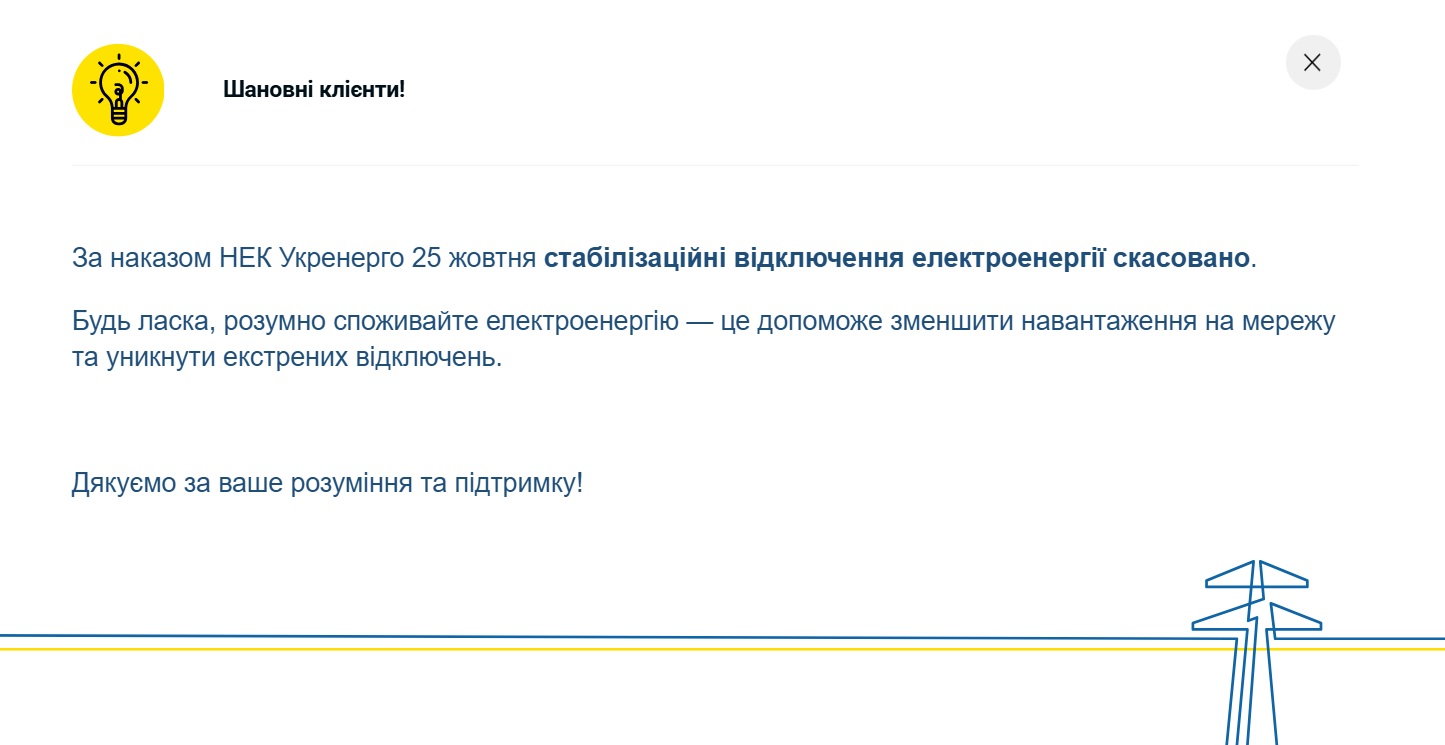
Task: Close the notification popup with the X button
Action: point(1312,62)
